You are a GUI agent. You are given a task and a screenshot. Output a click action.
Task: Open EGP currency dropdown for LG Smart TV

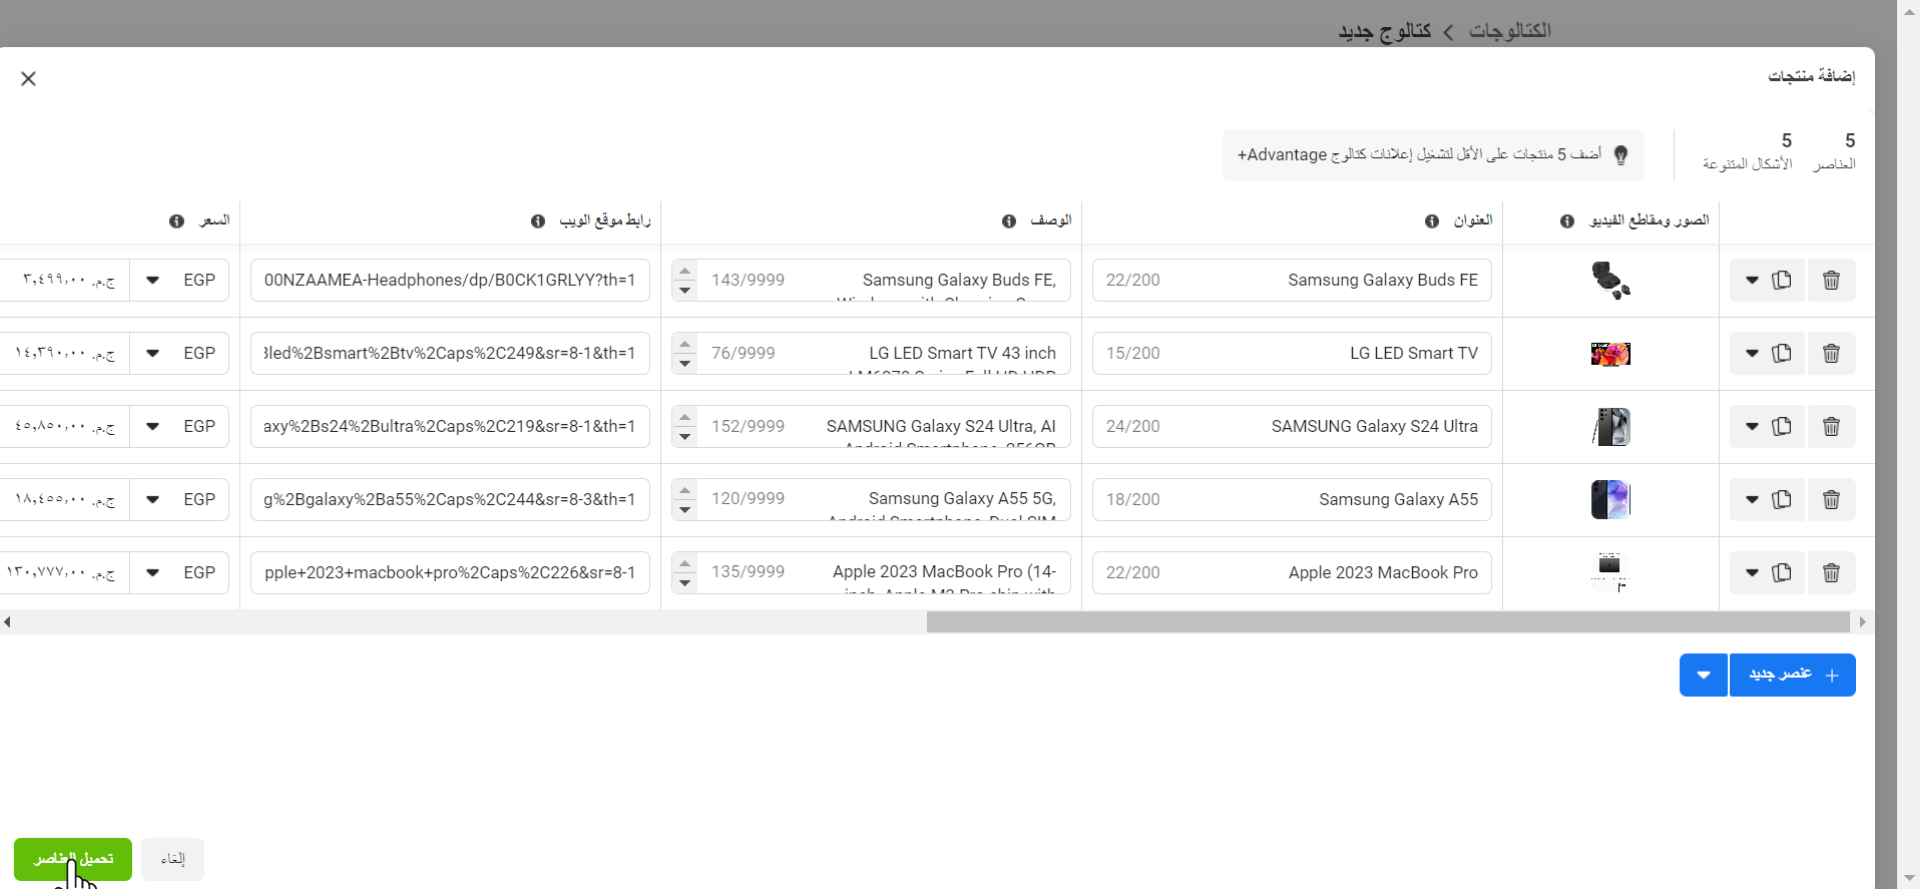coord(180,353)
